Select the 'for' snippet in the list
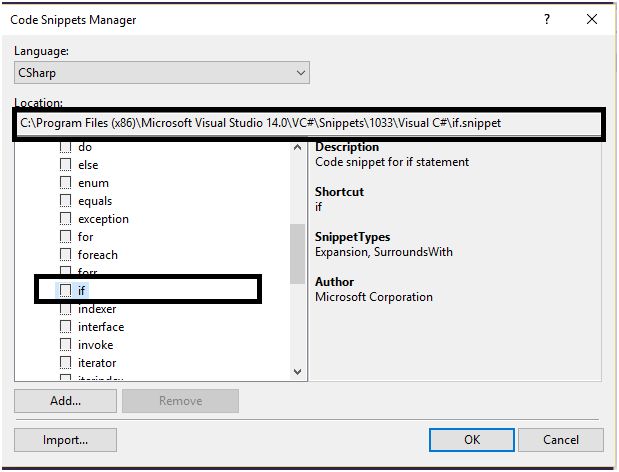 coord(86,237)
